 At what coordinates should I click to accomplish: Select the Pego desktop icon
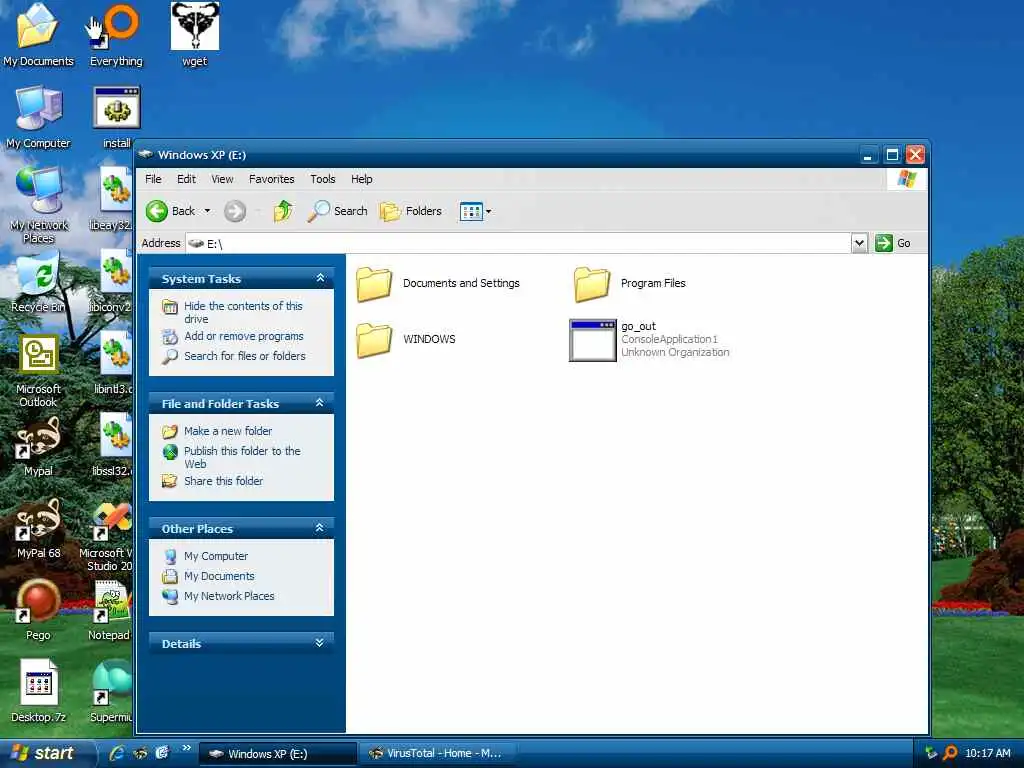(38, 611)
